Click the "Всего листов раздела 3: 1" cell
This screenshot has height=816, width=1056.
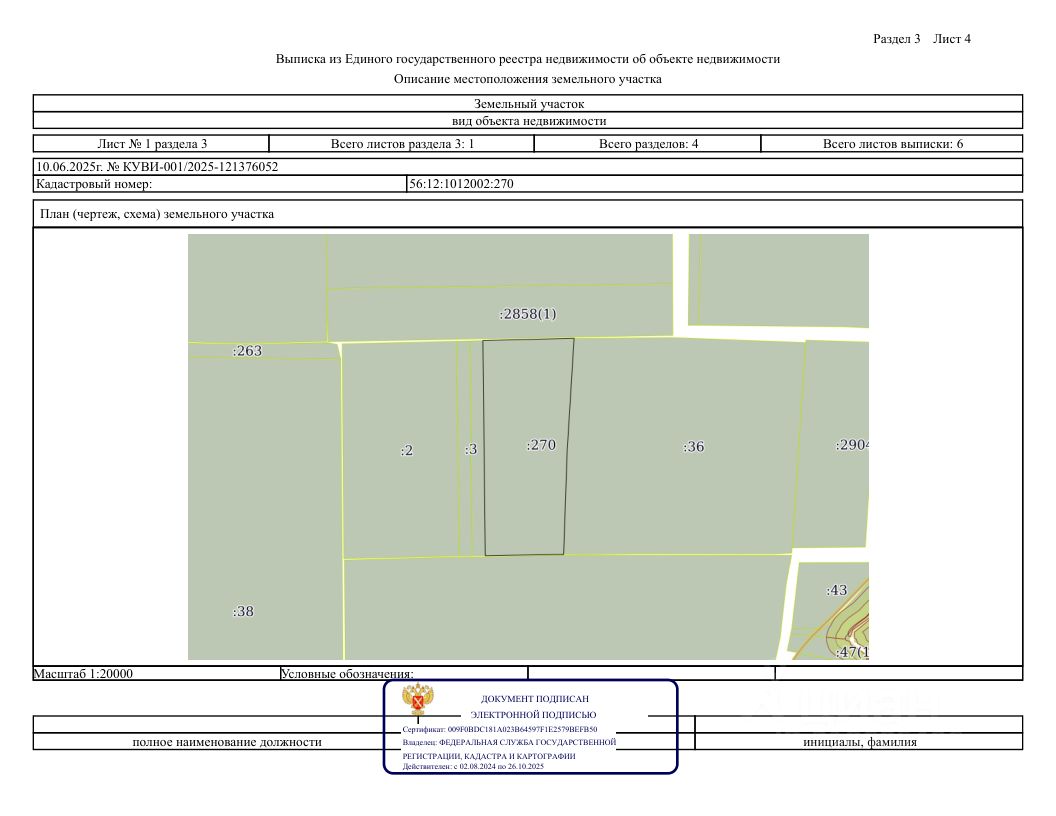[x=402, y=143]
